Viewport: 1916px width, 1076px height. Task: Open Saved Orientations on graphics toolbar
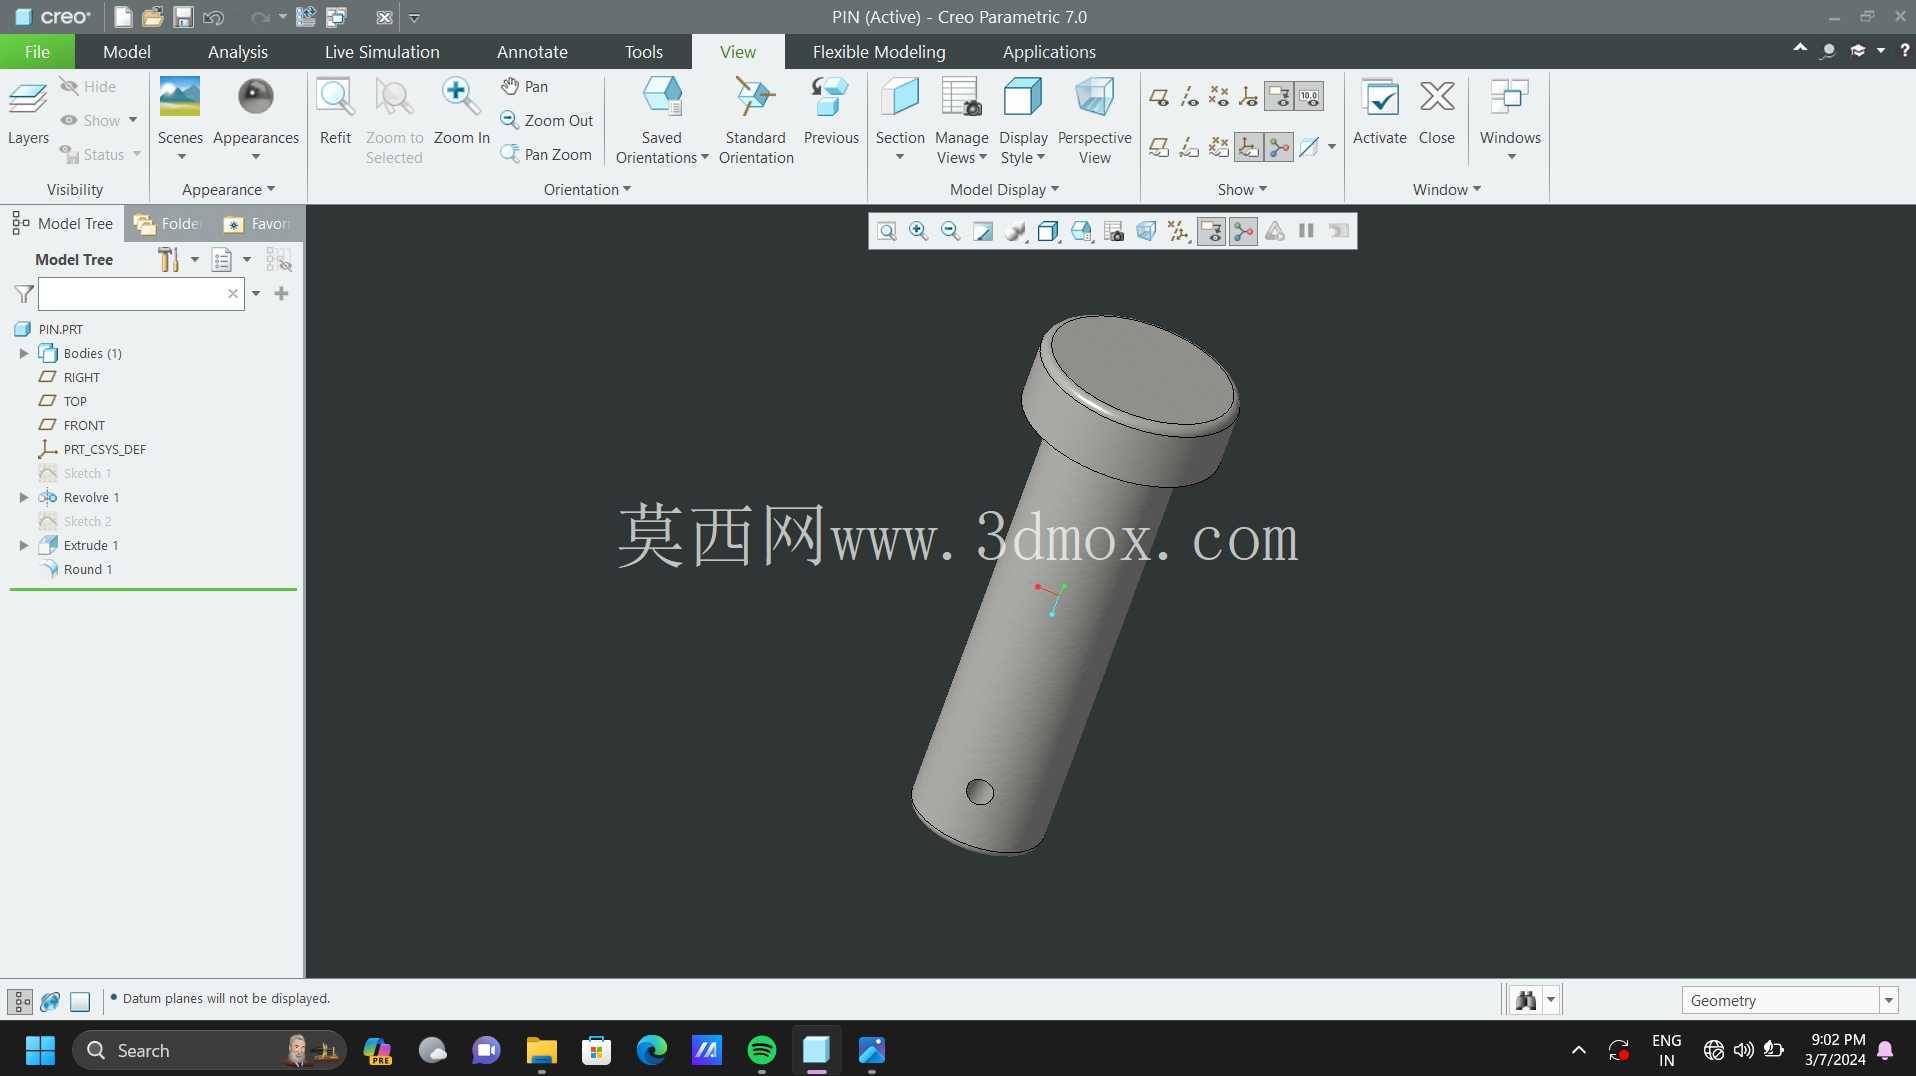tap(1081, 232)
